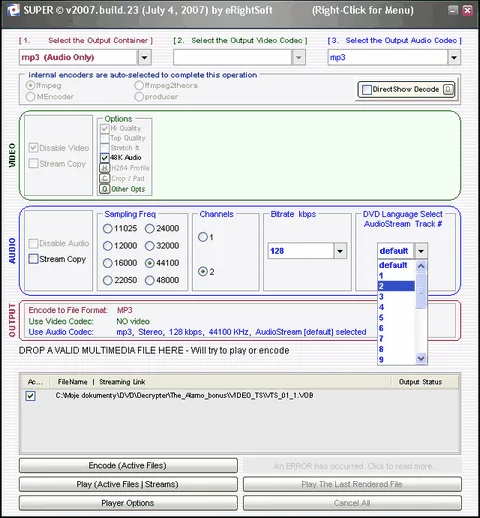Select the MEncoder radio button
The width and height of the screenshot is (480, 518).
pyautogui.click(x=30, y=97)
